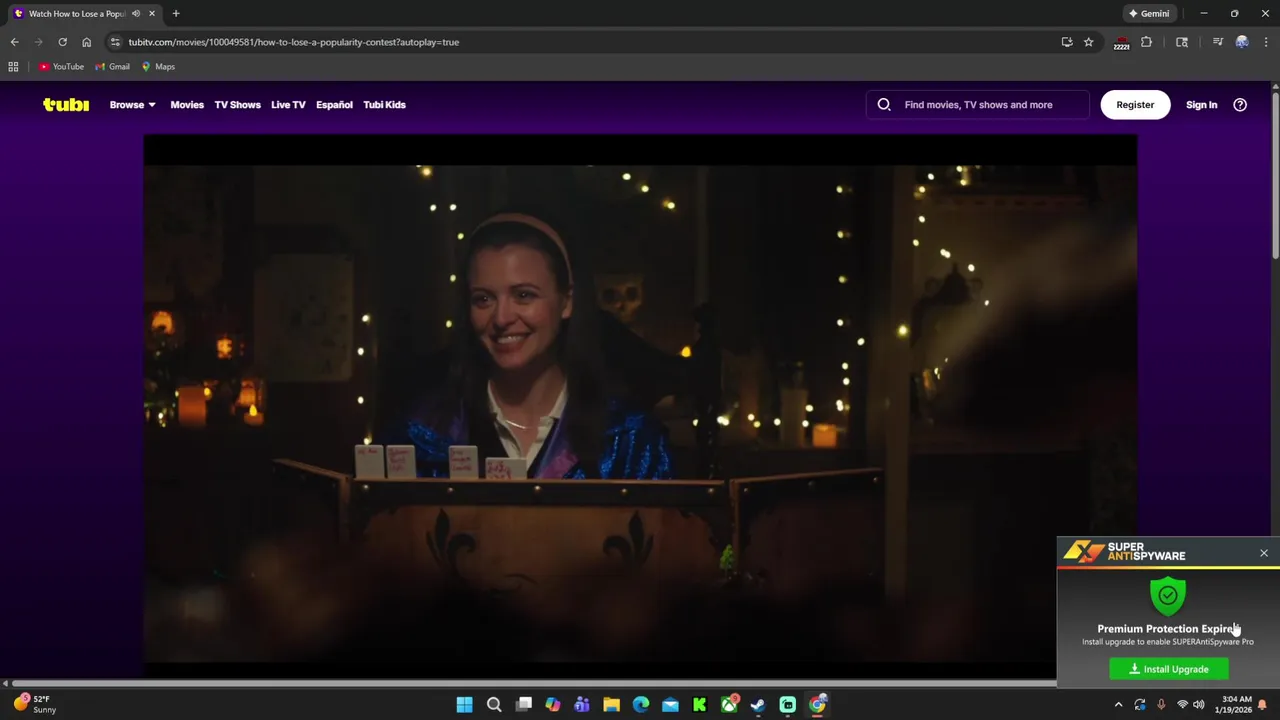
Task: Show hidden system tray icons
Action: (x=1119, y=705)
